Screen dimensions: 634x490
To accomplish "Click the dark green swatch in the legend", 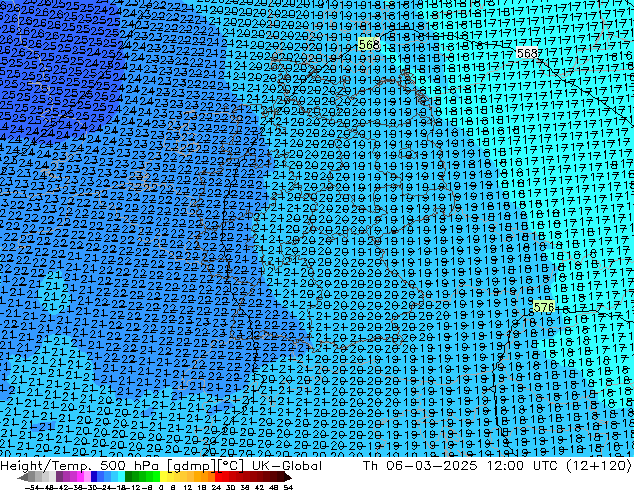I will pyautogui.click(x=129, y=477).
